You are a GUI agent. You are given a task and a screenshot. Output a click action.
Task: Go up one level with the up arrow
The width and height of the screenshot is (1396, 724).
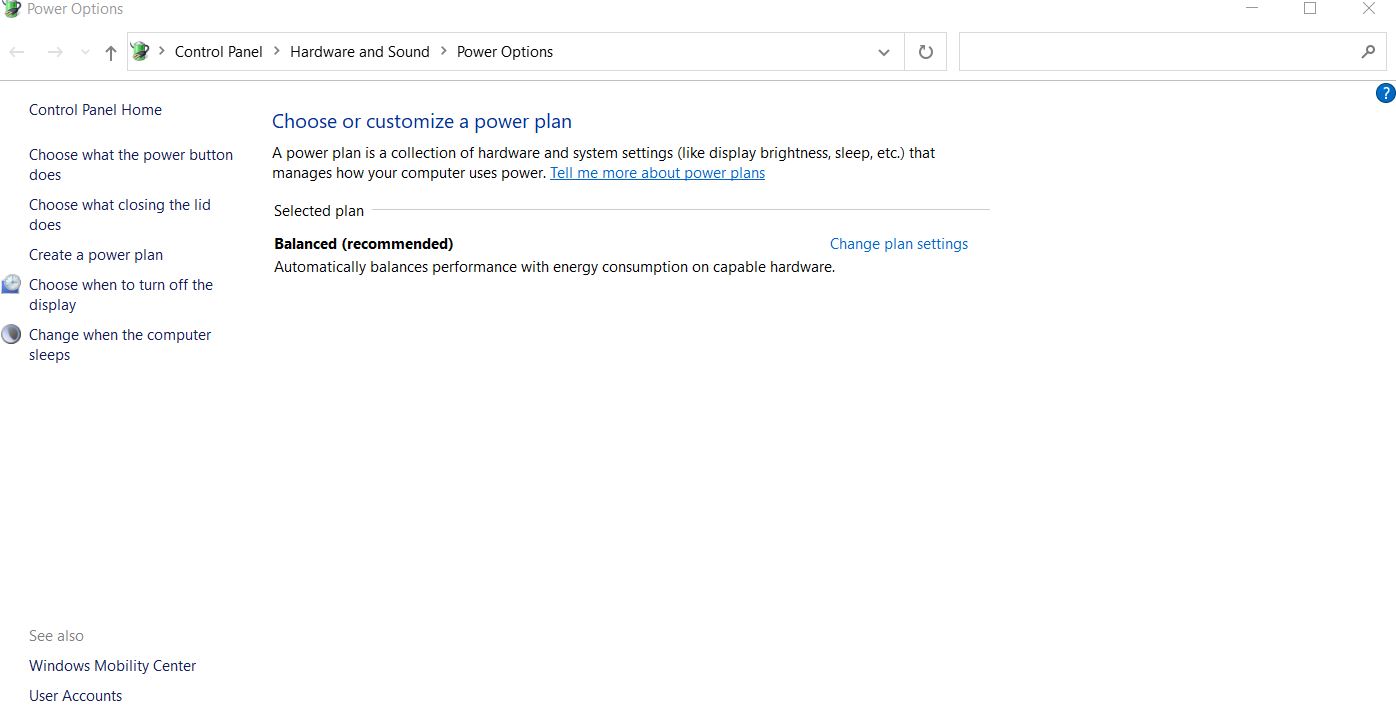[x=111, y=52]
